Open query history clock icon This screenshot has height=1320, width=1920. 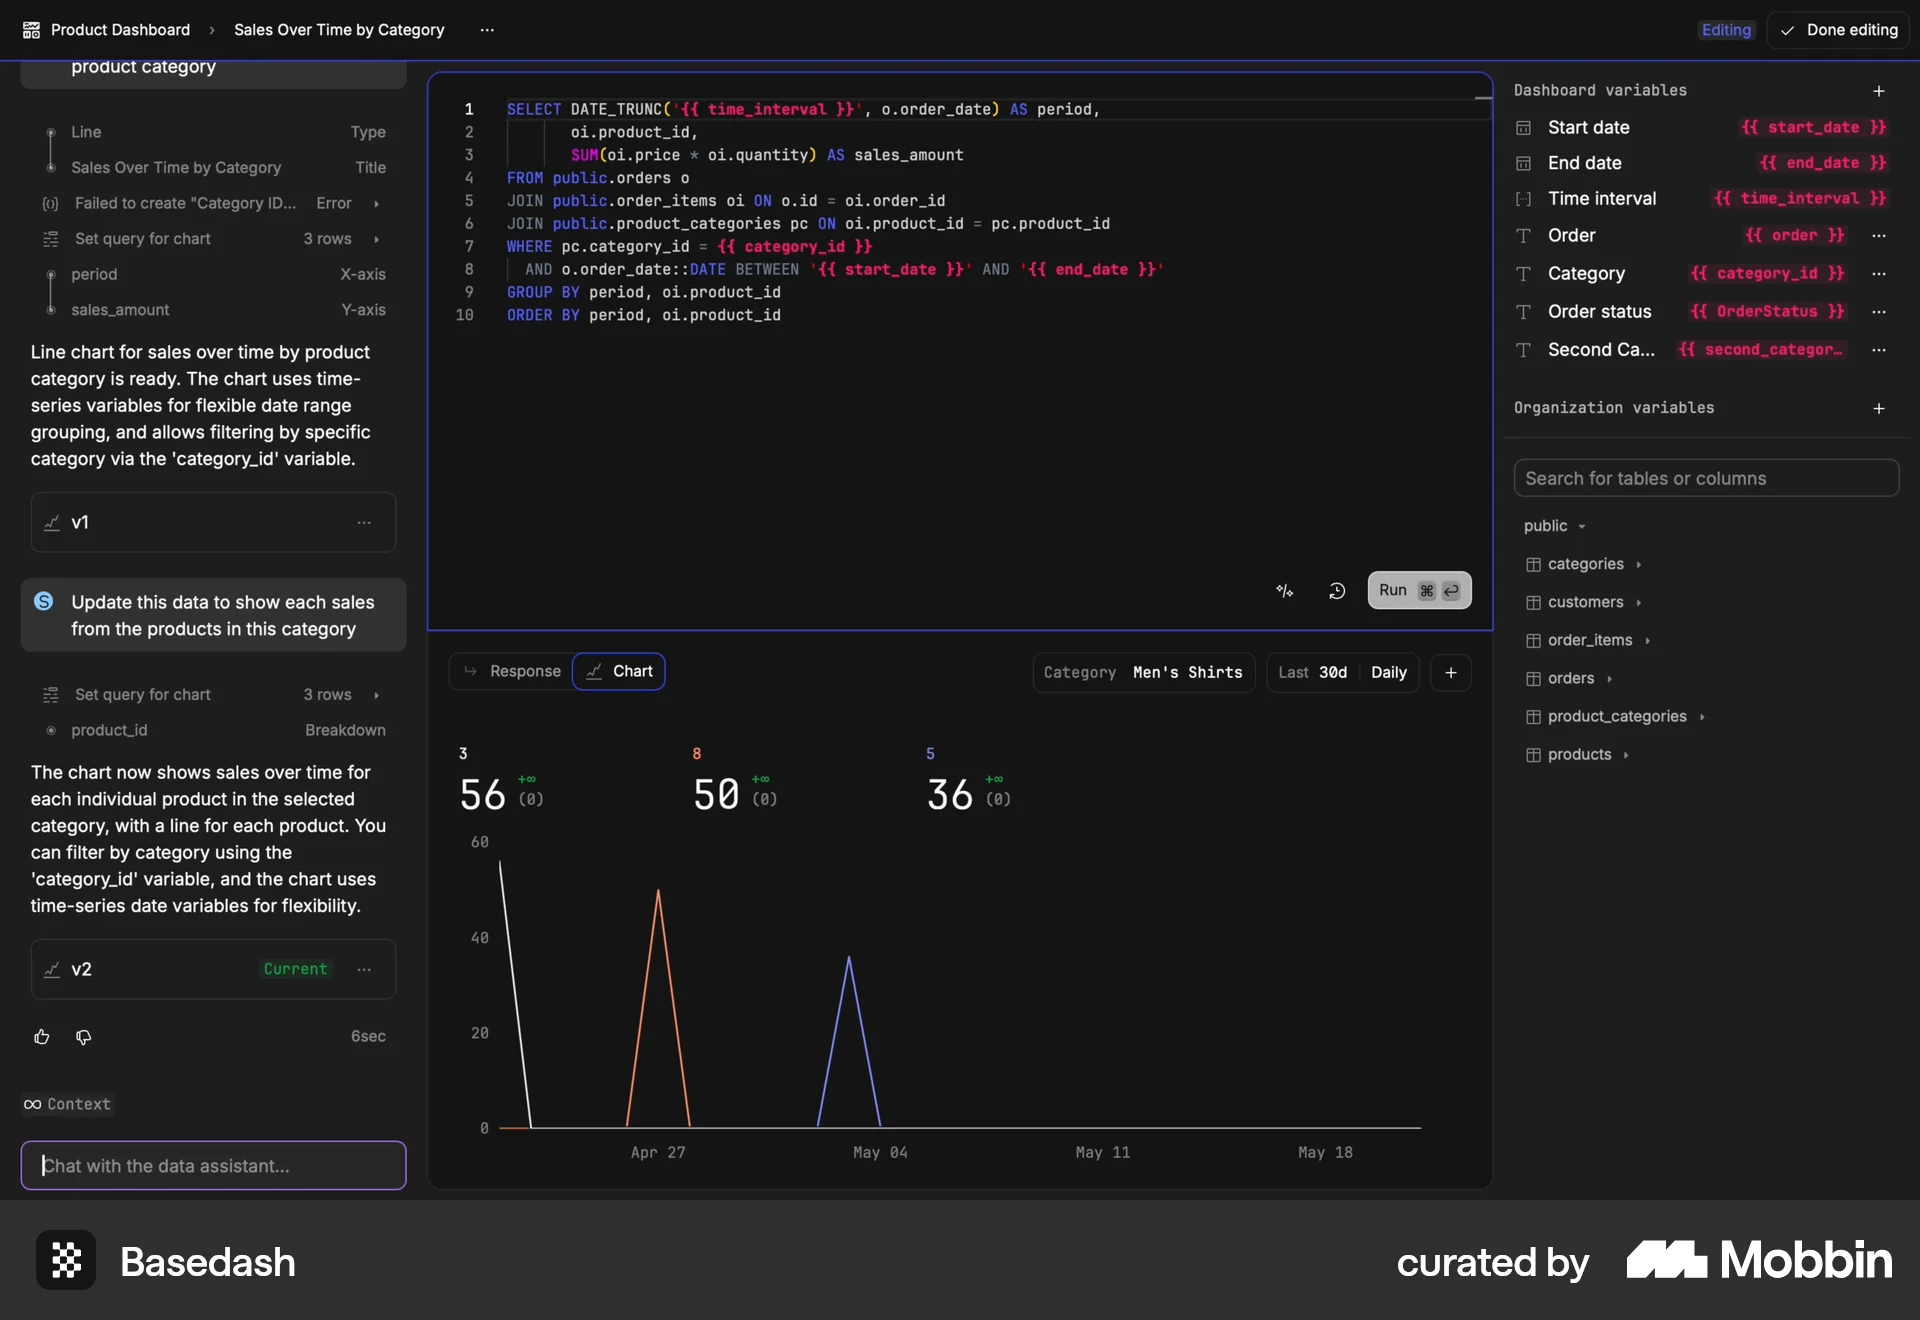click(1336, 591)
